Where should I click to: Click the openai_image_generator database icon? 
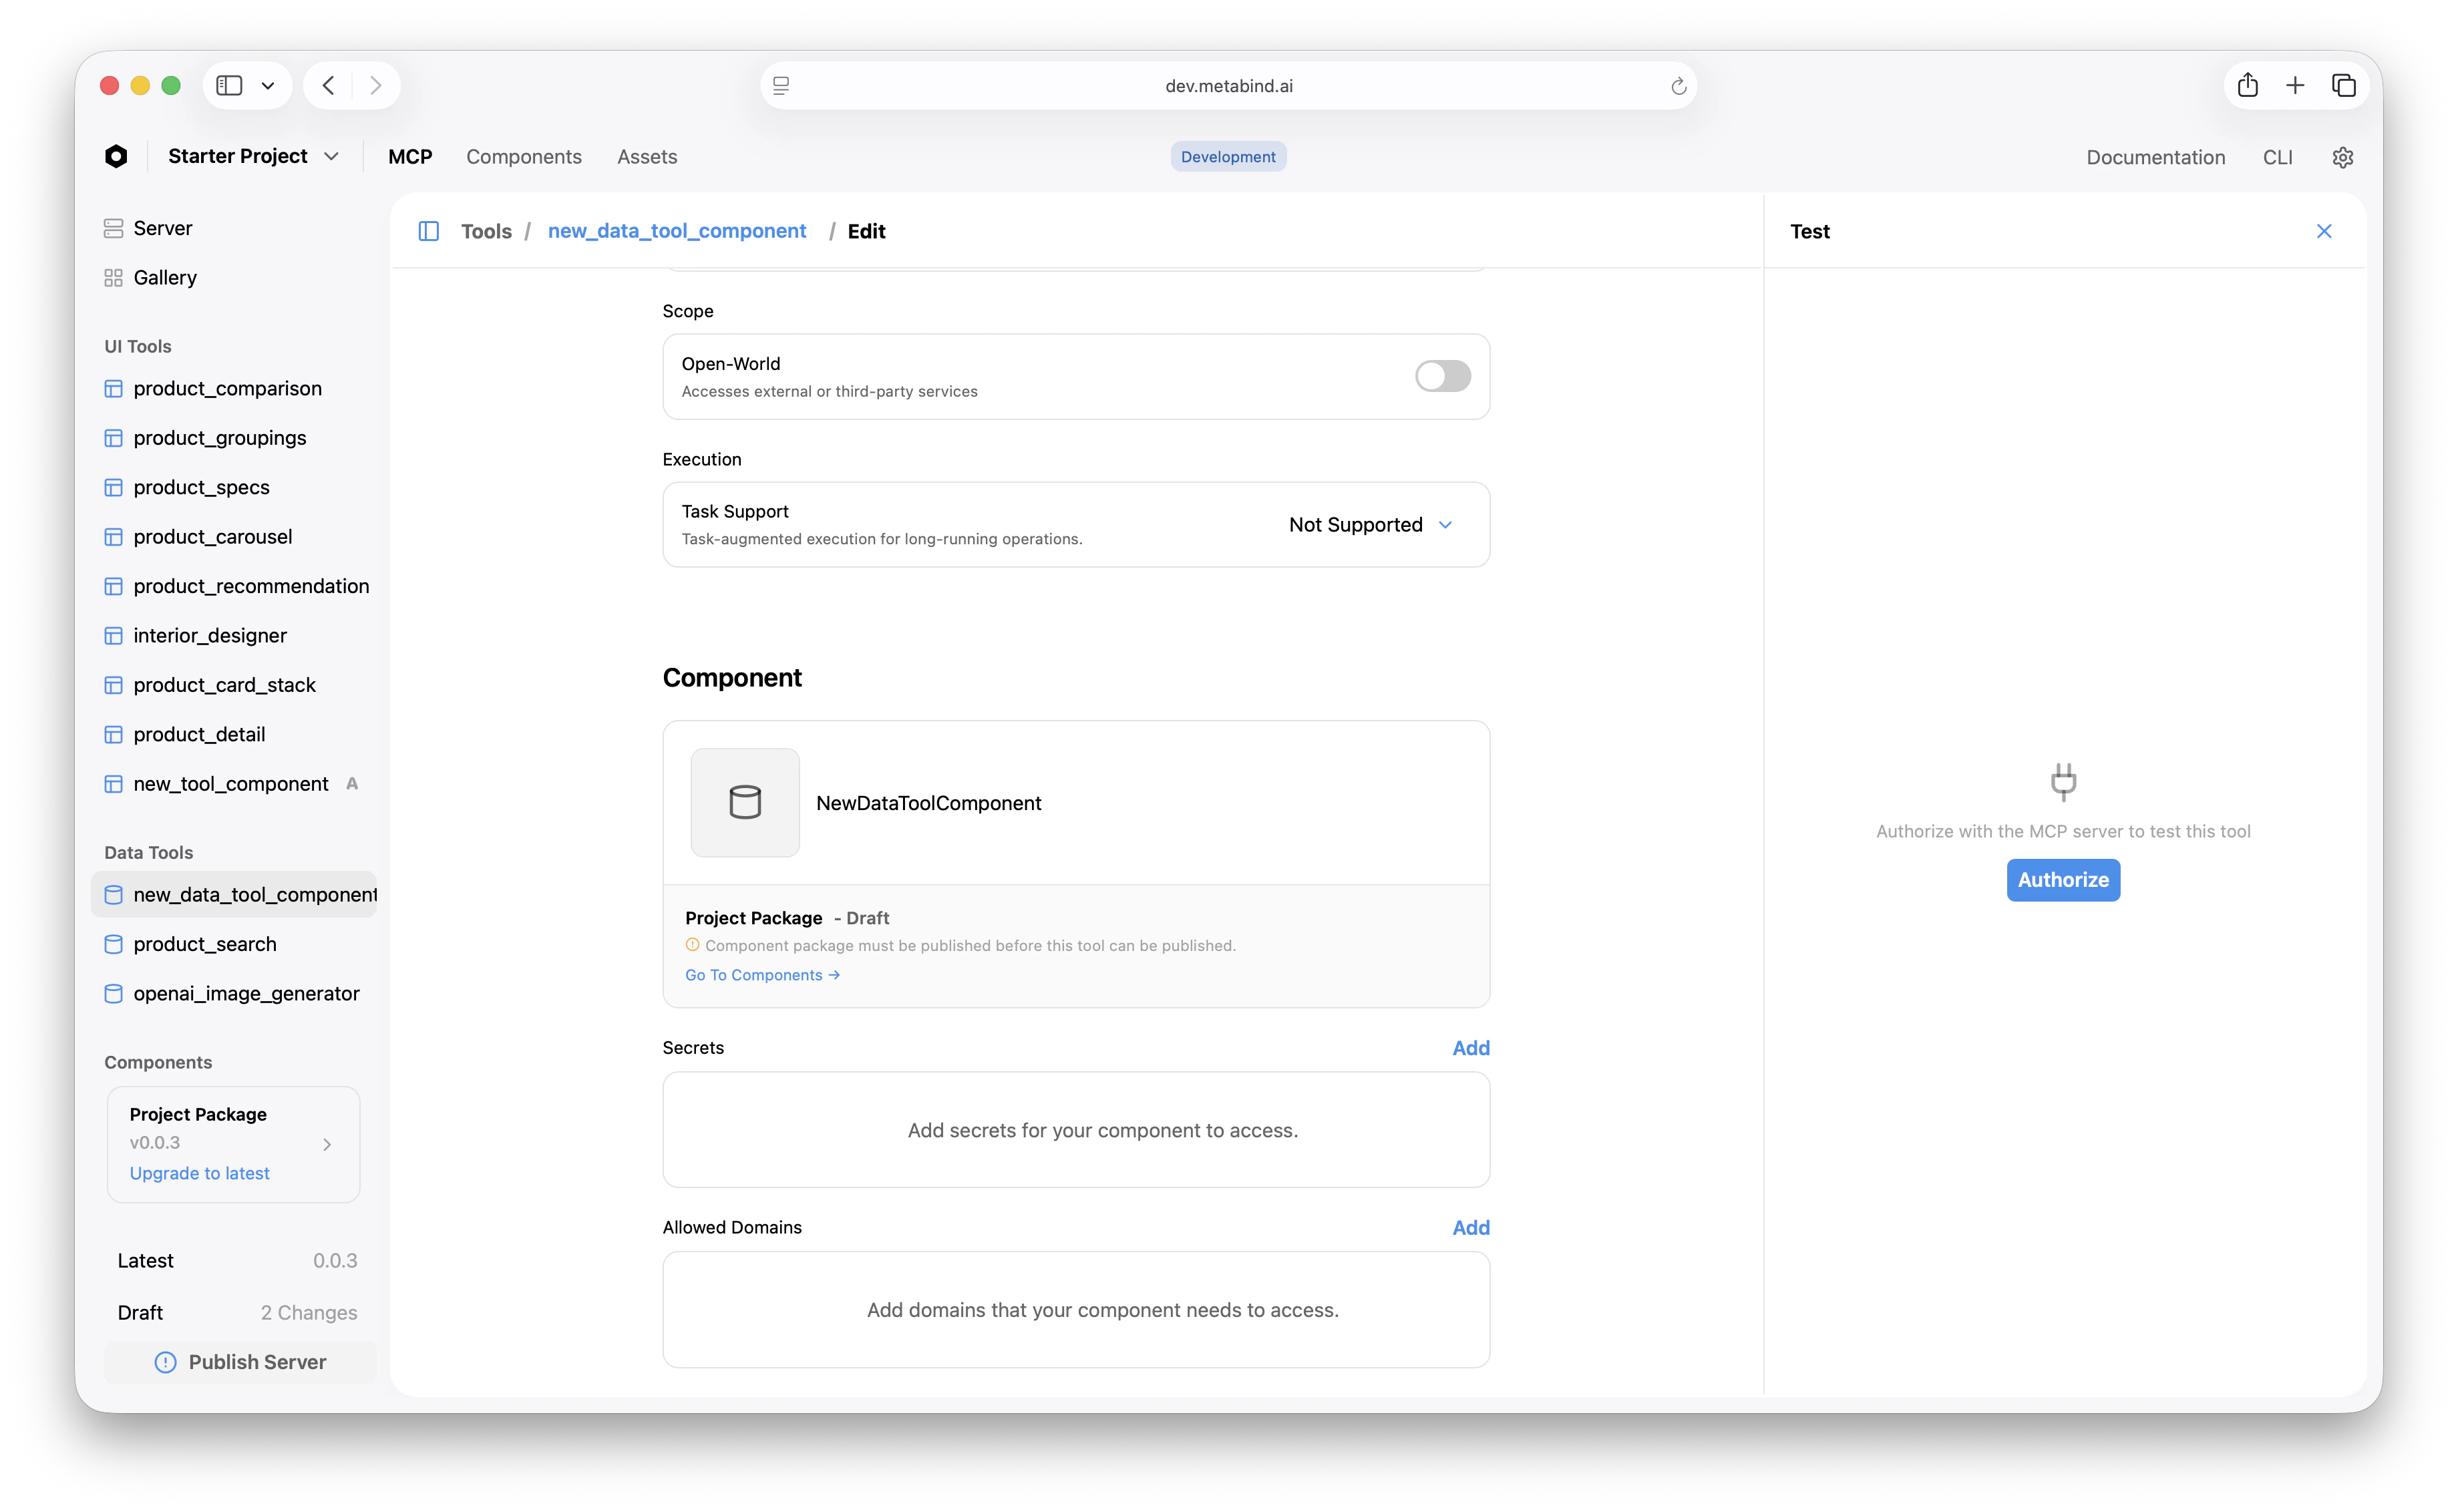(113, 993)
